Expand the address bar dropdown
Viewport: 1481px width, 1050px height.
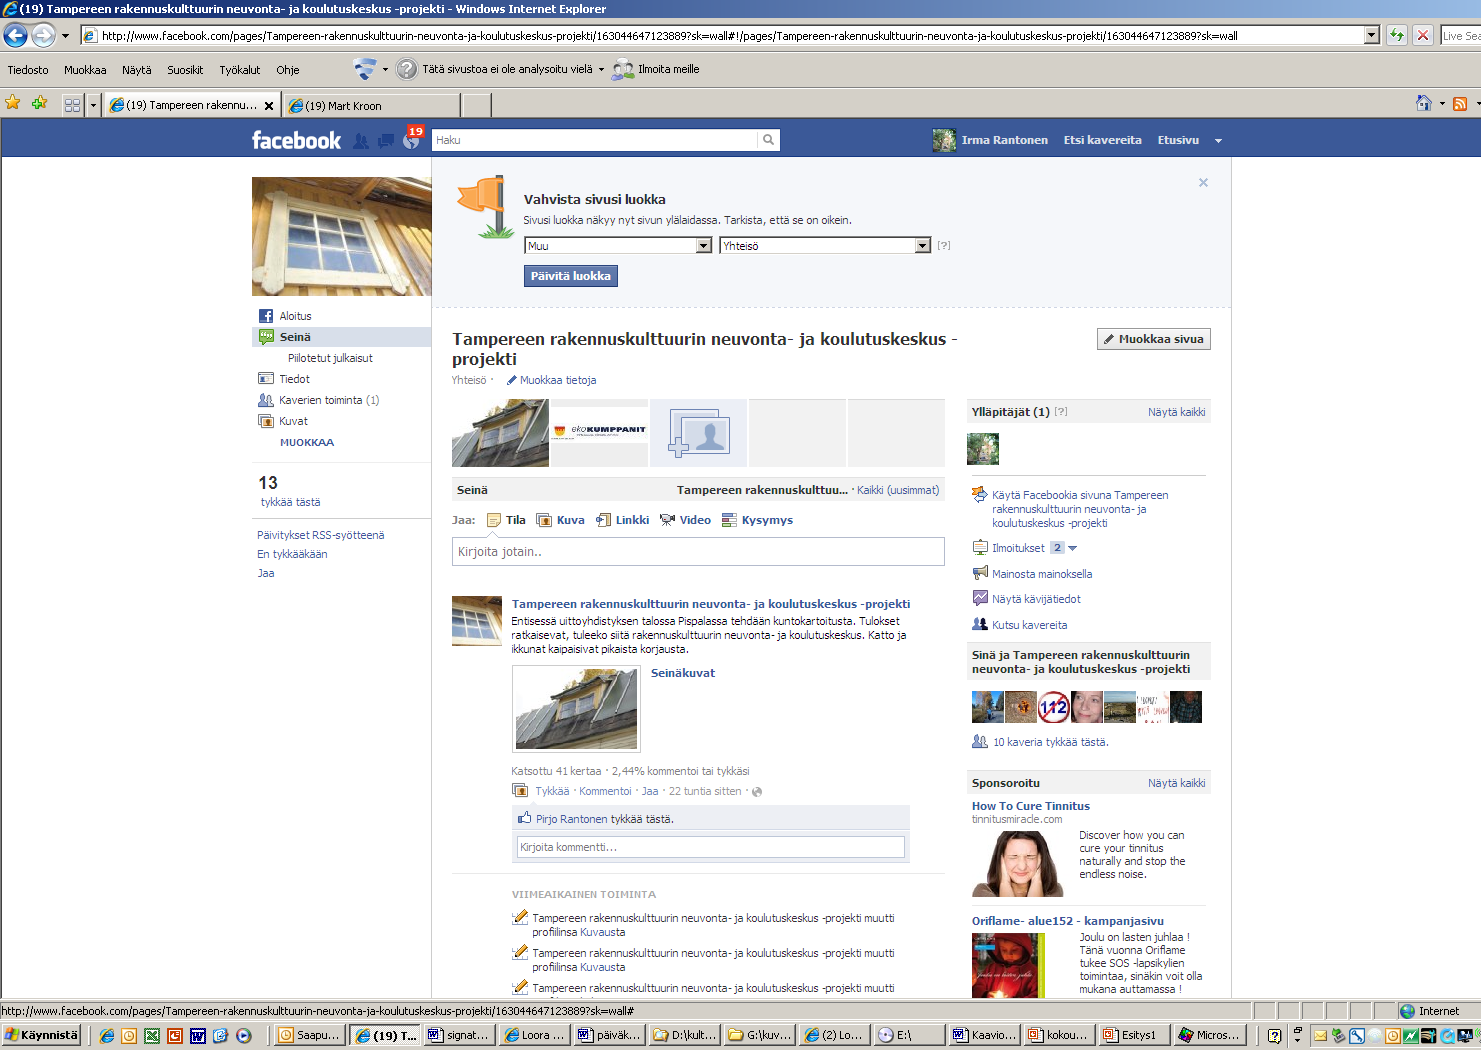point(1372,35)
